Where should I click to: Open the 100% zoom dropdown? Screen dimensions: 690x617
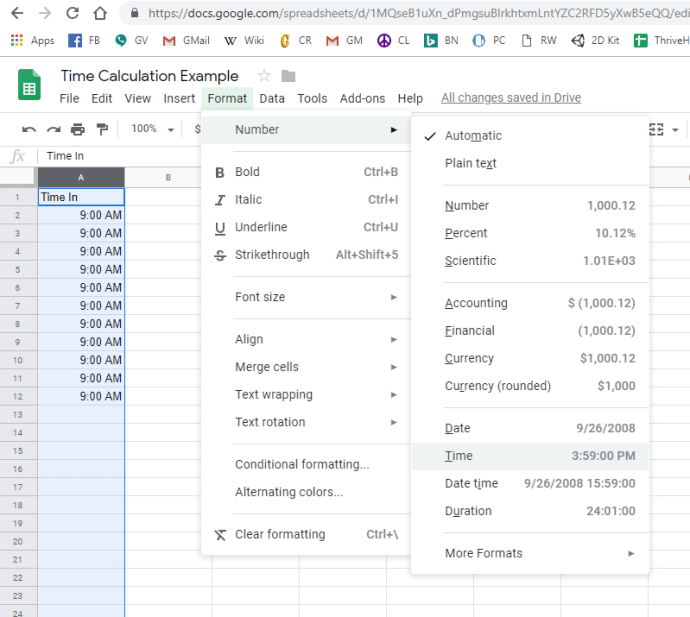click(x=153, y=129)
